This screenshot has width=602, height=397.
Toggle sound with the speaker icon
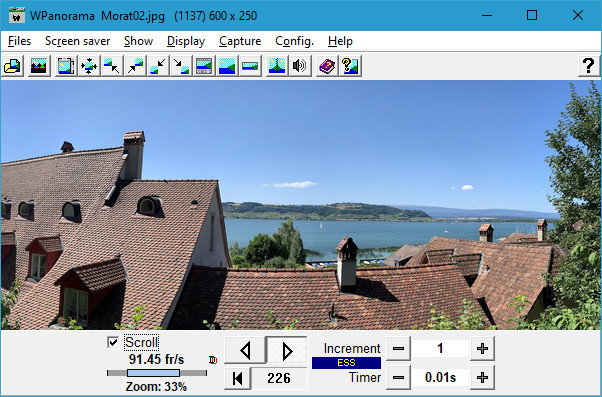pyautogui.click(x=300, y=66)
